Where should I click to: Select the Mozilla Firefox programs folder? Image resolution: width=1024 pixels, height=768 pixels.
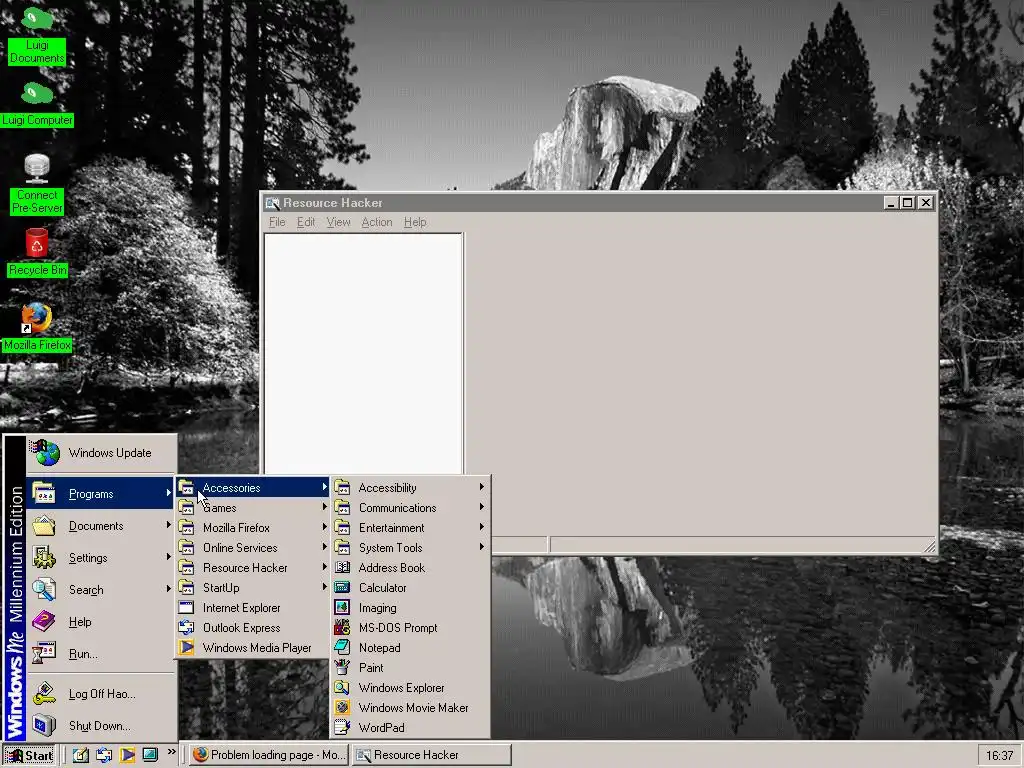tap(252, 528)
